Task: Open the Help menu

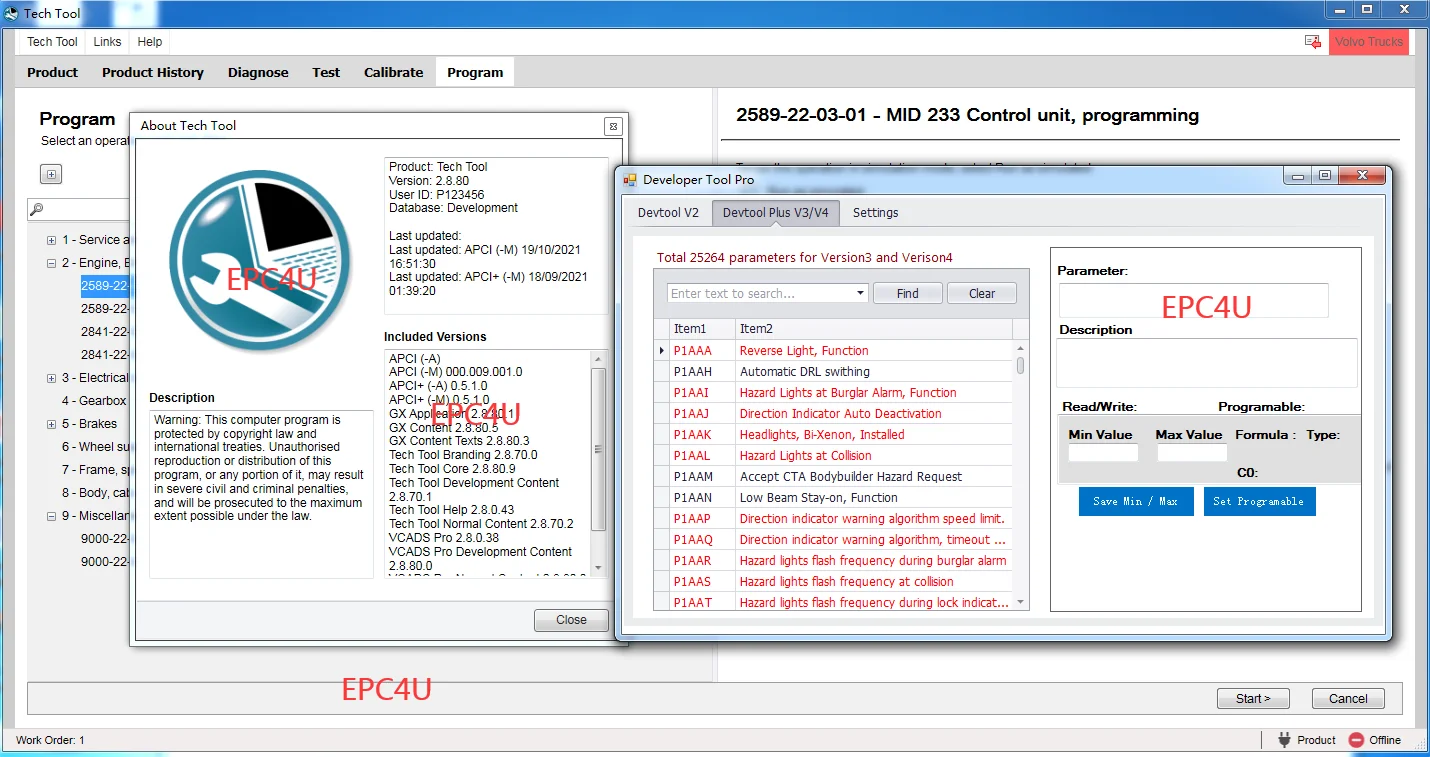Action: tap(150, 42)
